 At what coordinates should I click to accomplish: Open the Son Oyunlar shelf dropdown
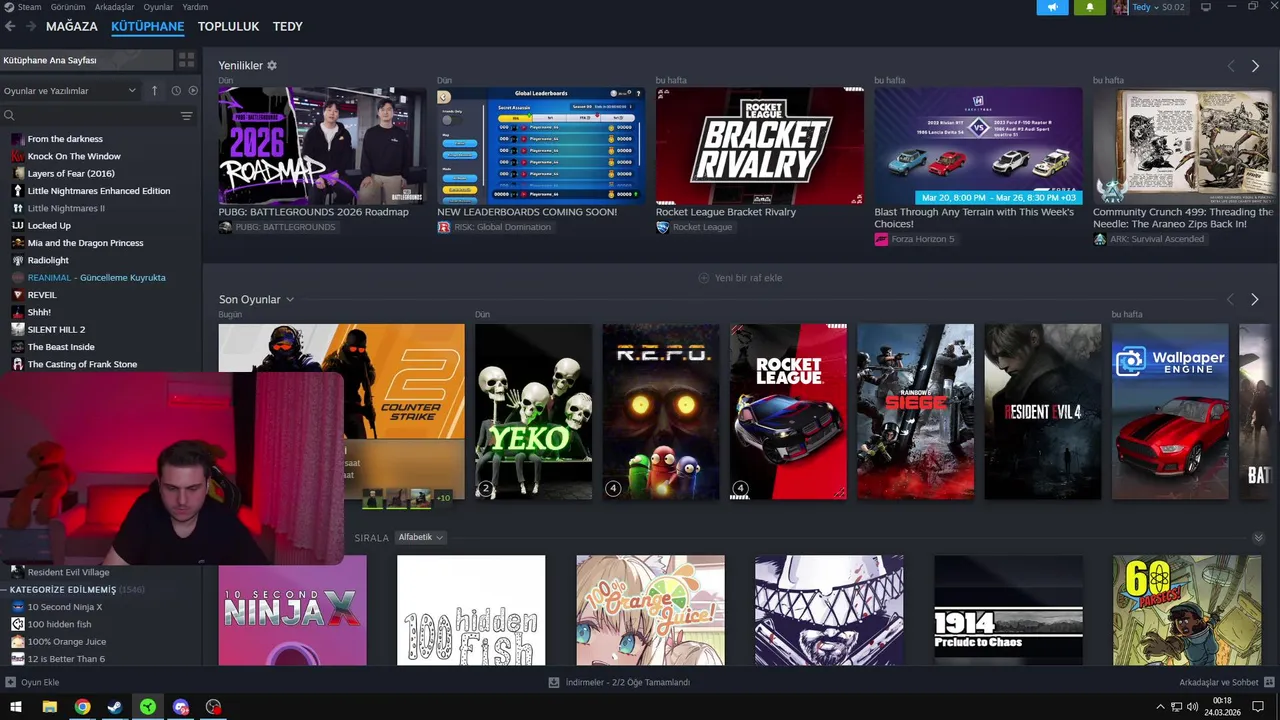pos(290,299)
